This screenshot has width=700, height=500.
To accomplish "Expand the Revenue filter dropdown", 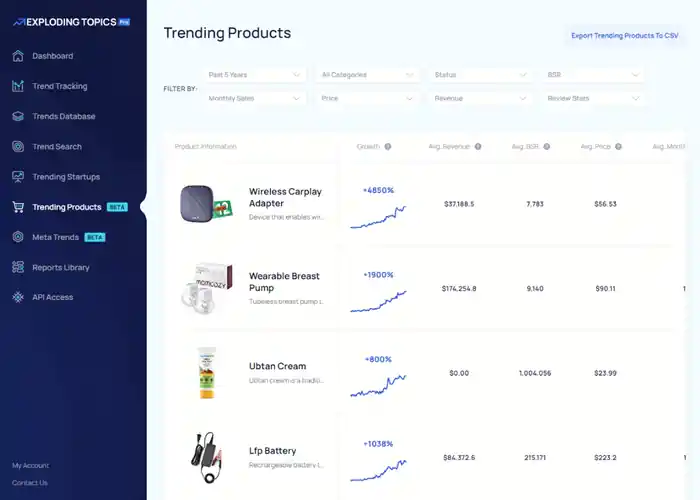I will tap(480, 98).
